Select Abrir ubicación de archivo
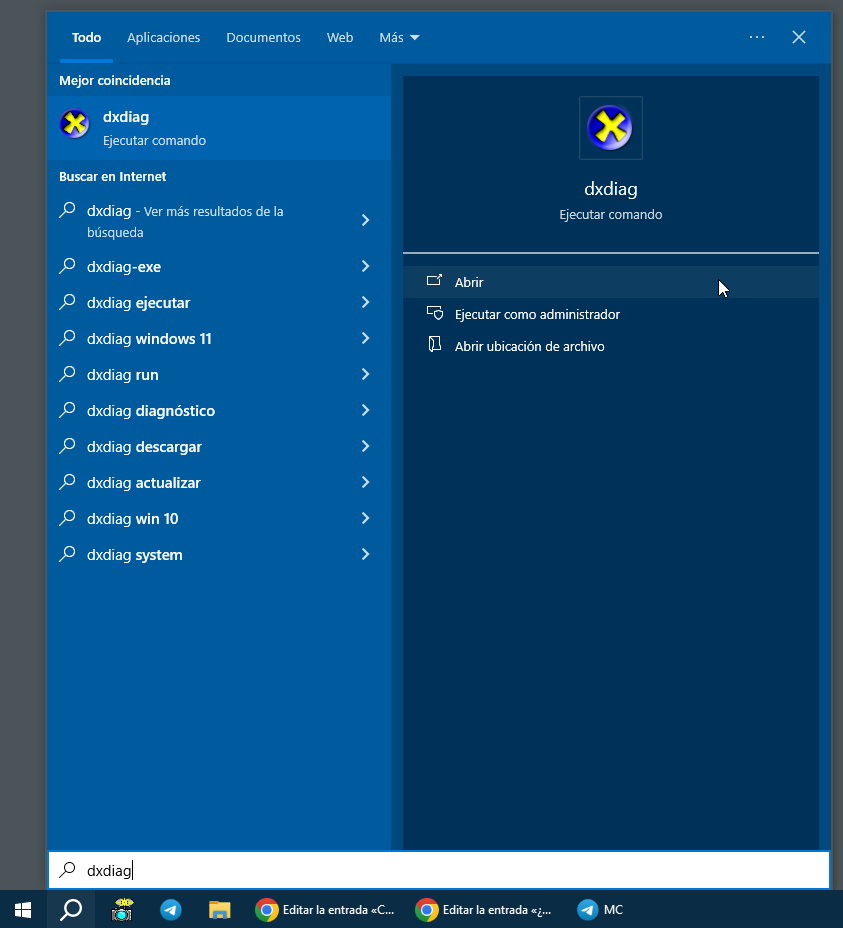The height and width of the screenshot is (928, 843). (x=529, y=346)
